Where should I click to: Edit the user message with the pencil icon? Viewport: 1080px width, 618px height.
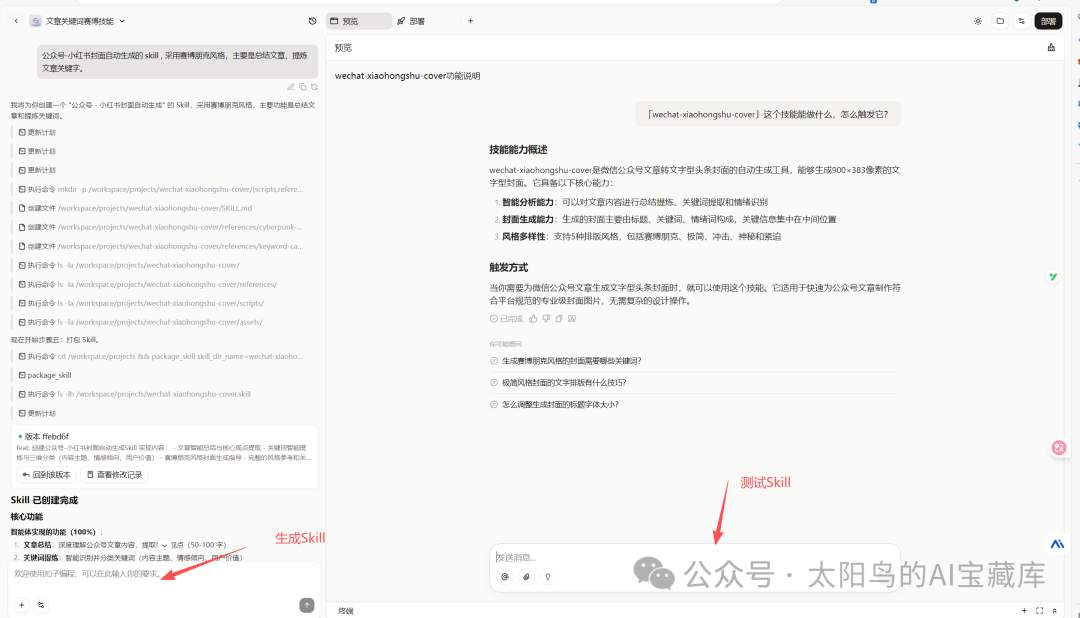click(291, 87)
